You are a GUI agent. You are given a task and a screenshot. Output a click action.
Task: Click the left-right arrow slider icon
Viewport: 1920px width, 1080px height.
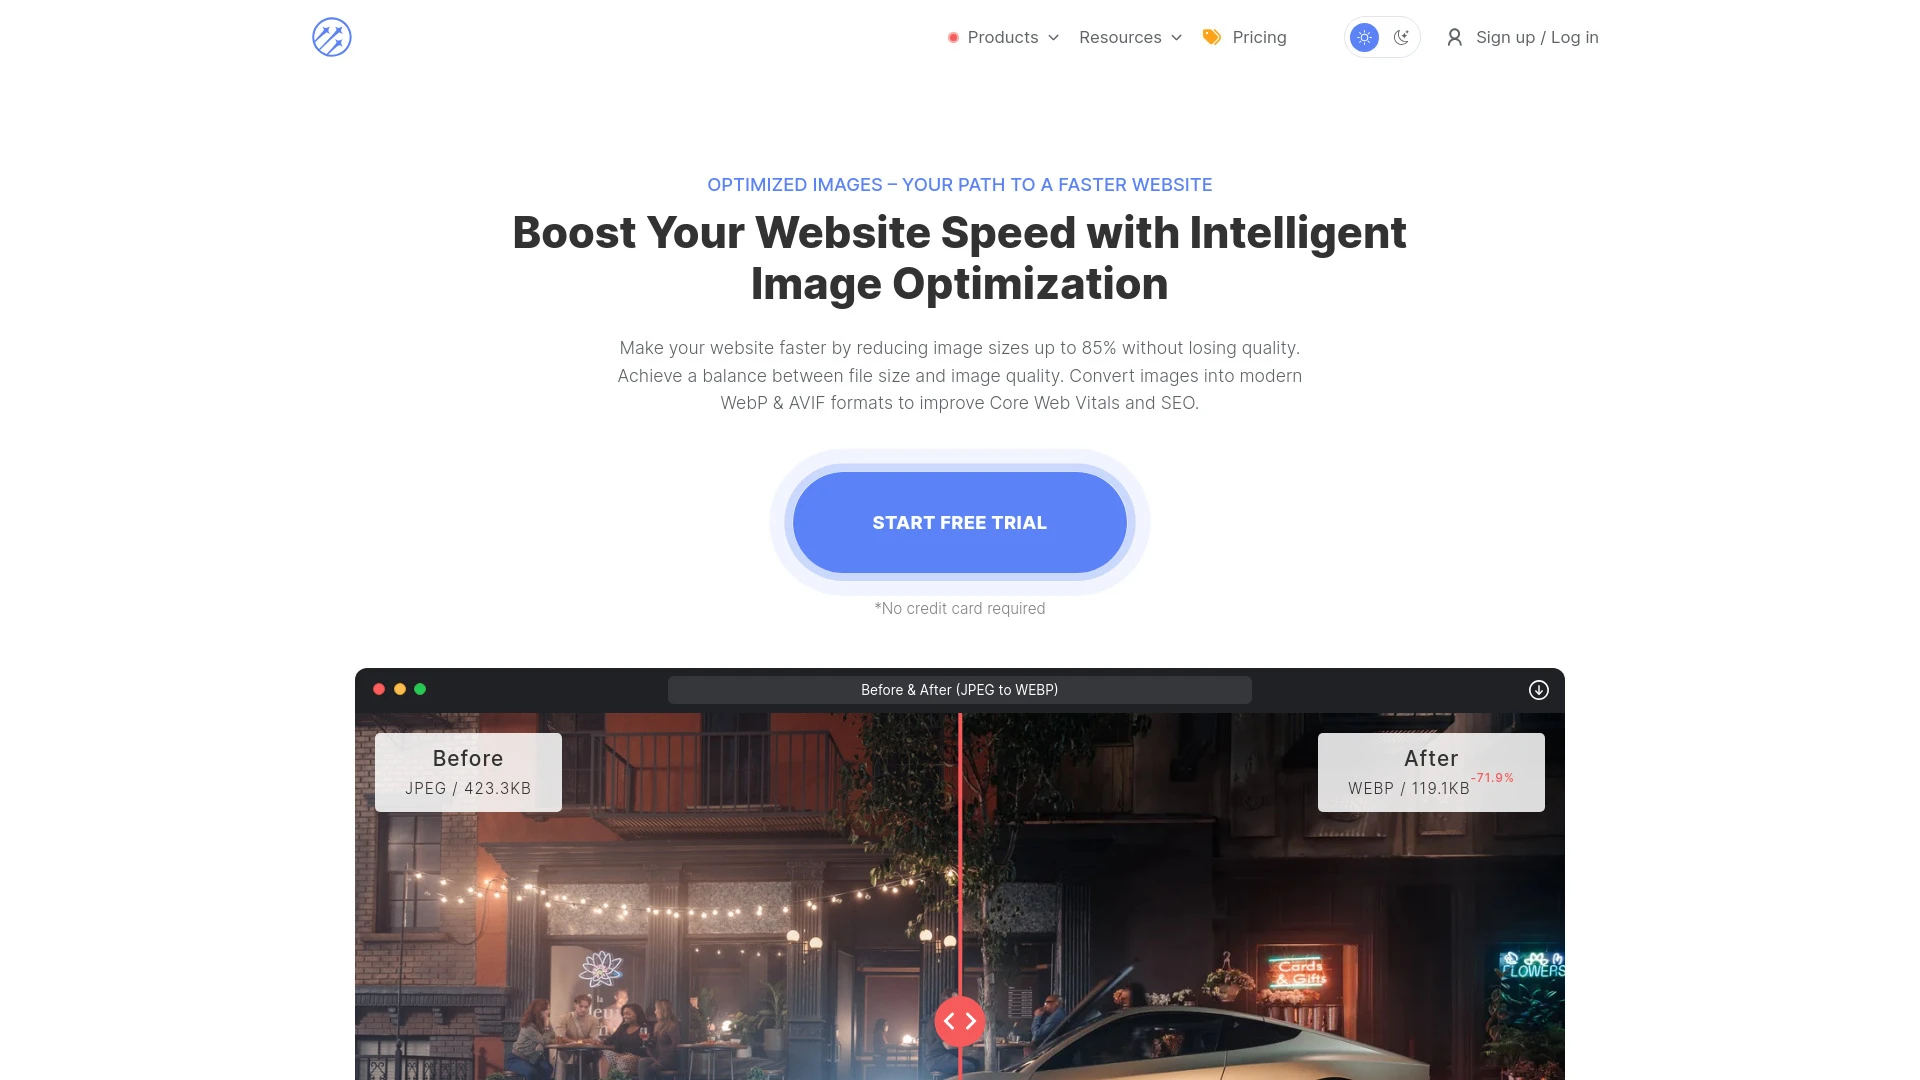coord(960,1019)
